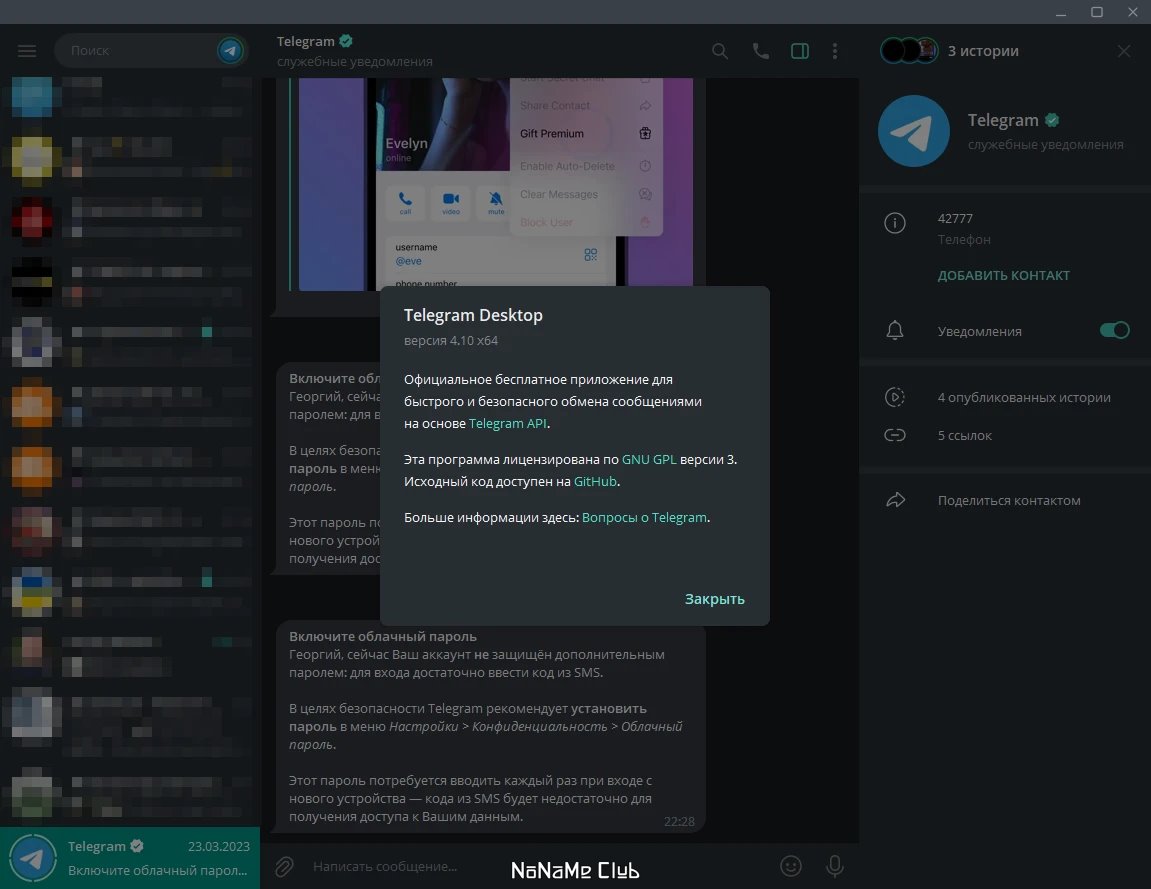
Task: Maximize the Telegram window
Action: pyautogui.click(x=1097, y=12)
